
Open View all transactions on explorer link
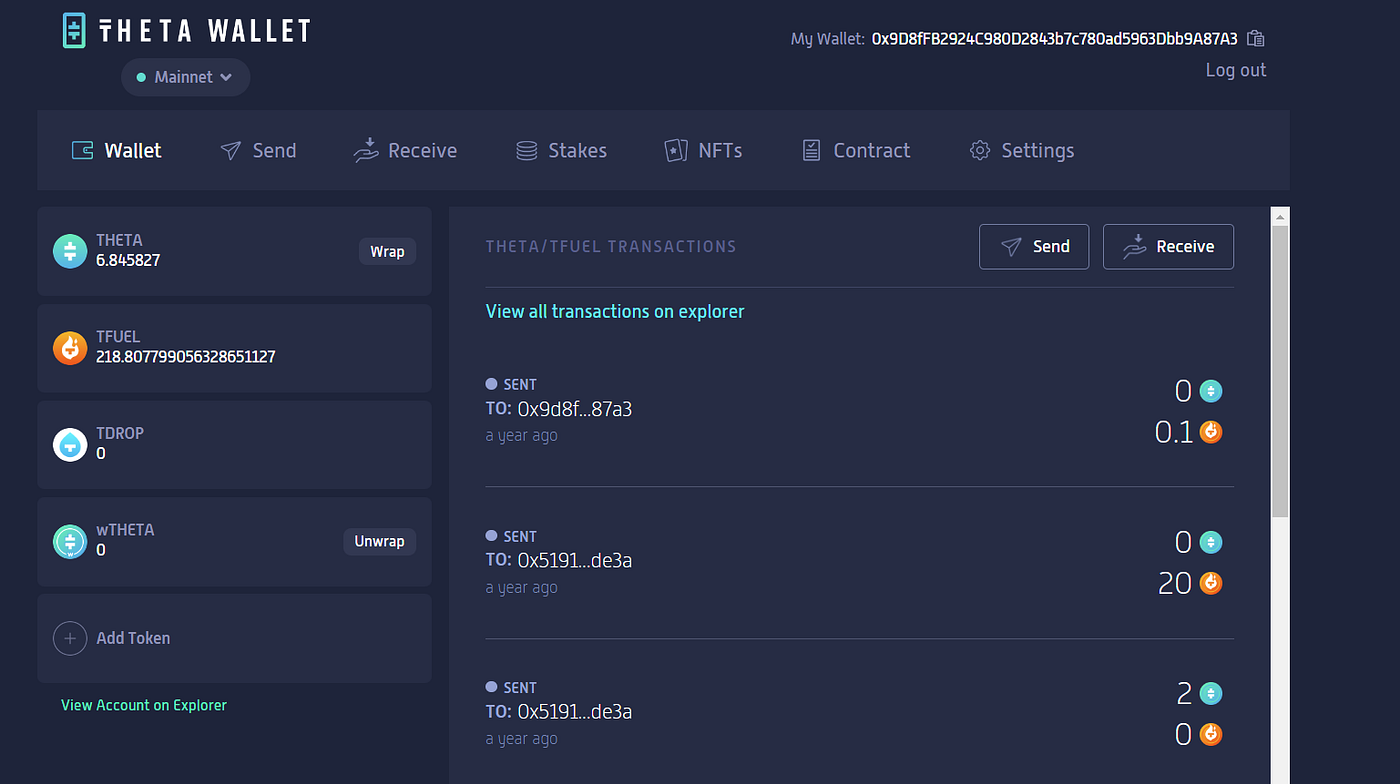point(615,311)
